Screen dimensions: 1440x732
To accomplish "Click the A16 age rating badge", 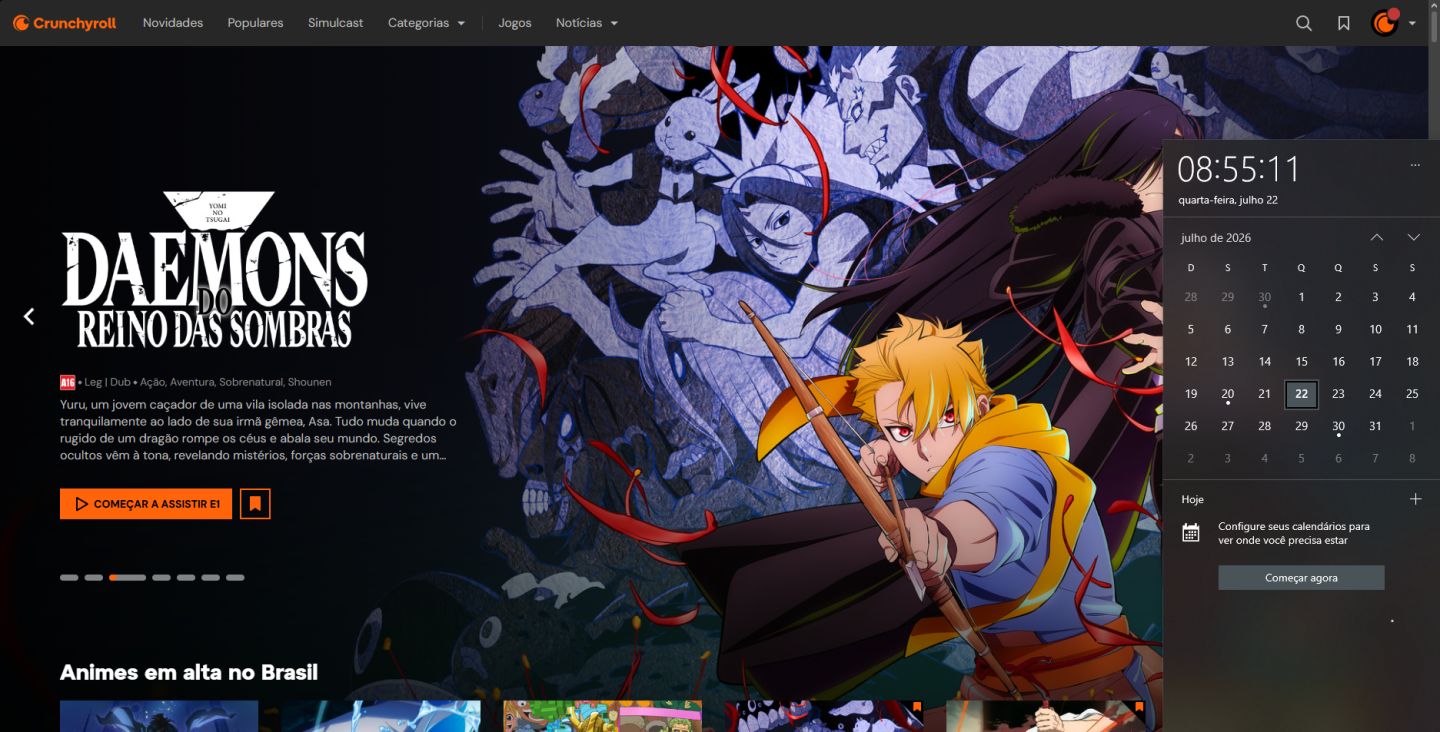I will coord(67,382).
